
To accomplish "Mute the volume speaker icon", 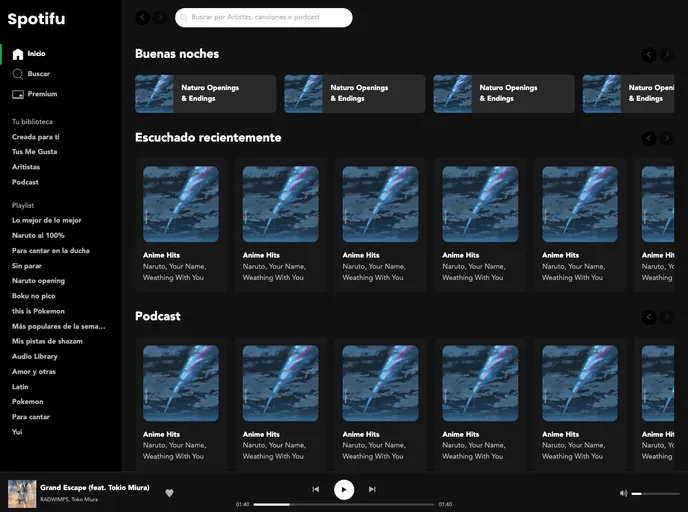I will click(623, 493).
